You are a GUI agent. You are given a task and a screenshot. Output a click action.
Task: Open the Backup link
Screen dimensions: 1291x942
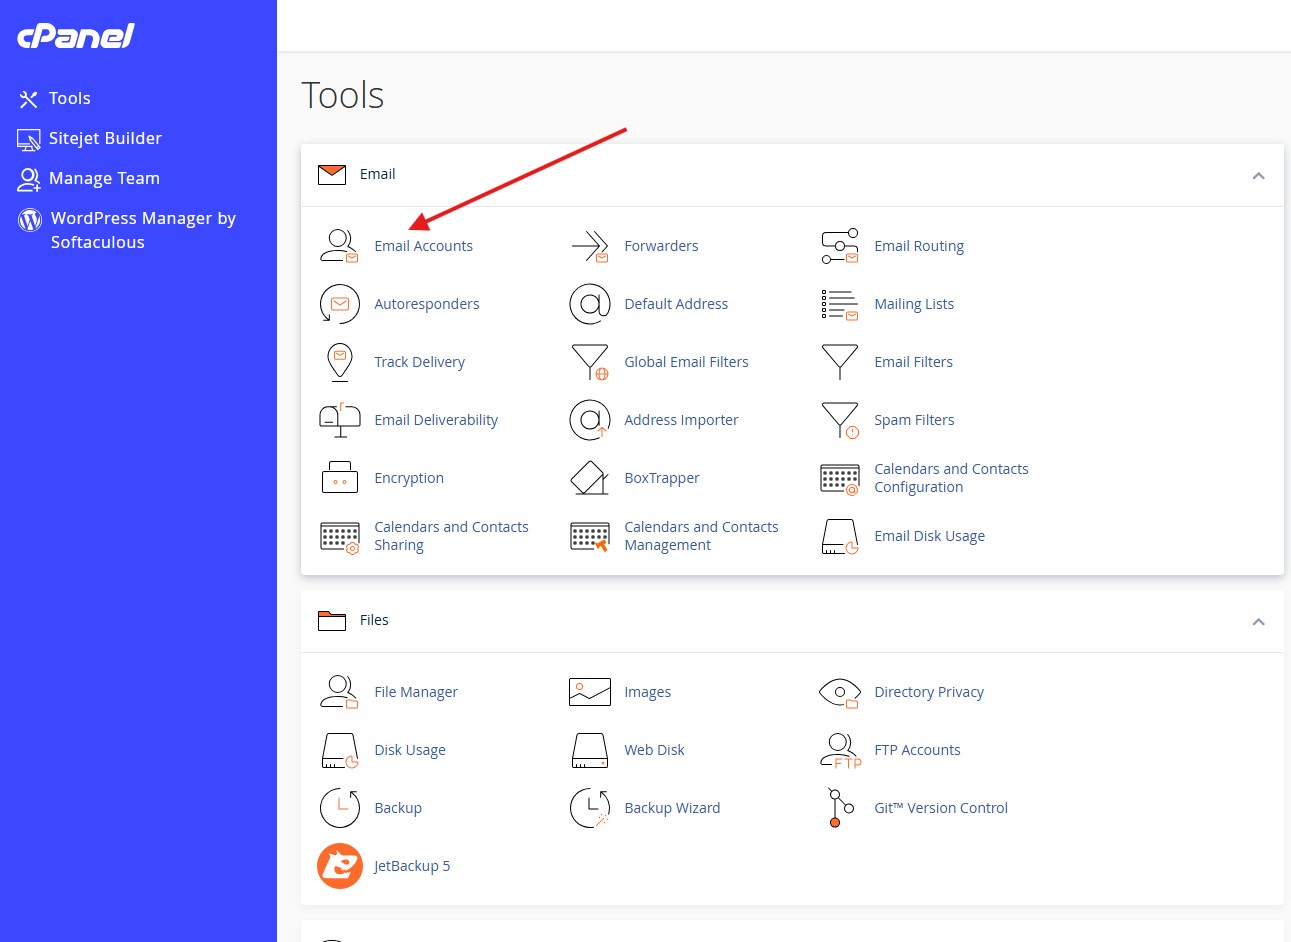coord(398,808)
